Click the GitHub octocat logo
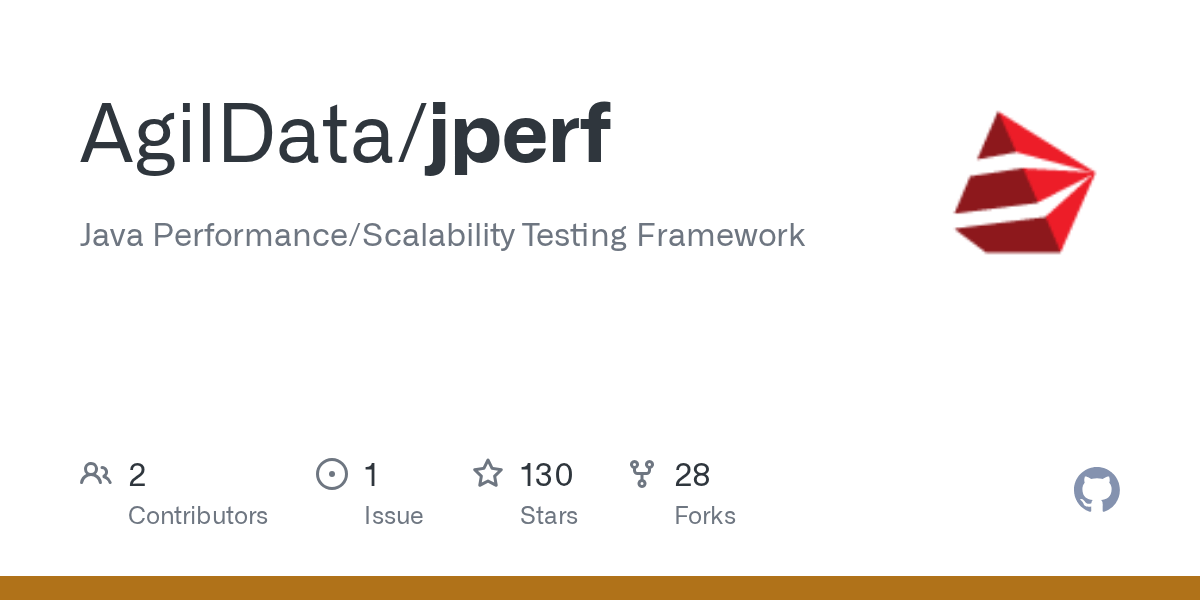This screenshot has height=600, width=1200. (1097, 490)
